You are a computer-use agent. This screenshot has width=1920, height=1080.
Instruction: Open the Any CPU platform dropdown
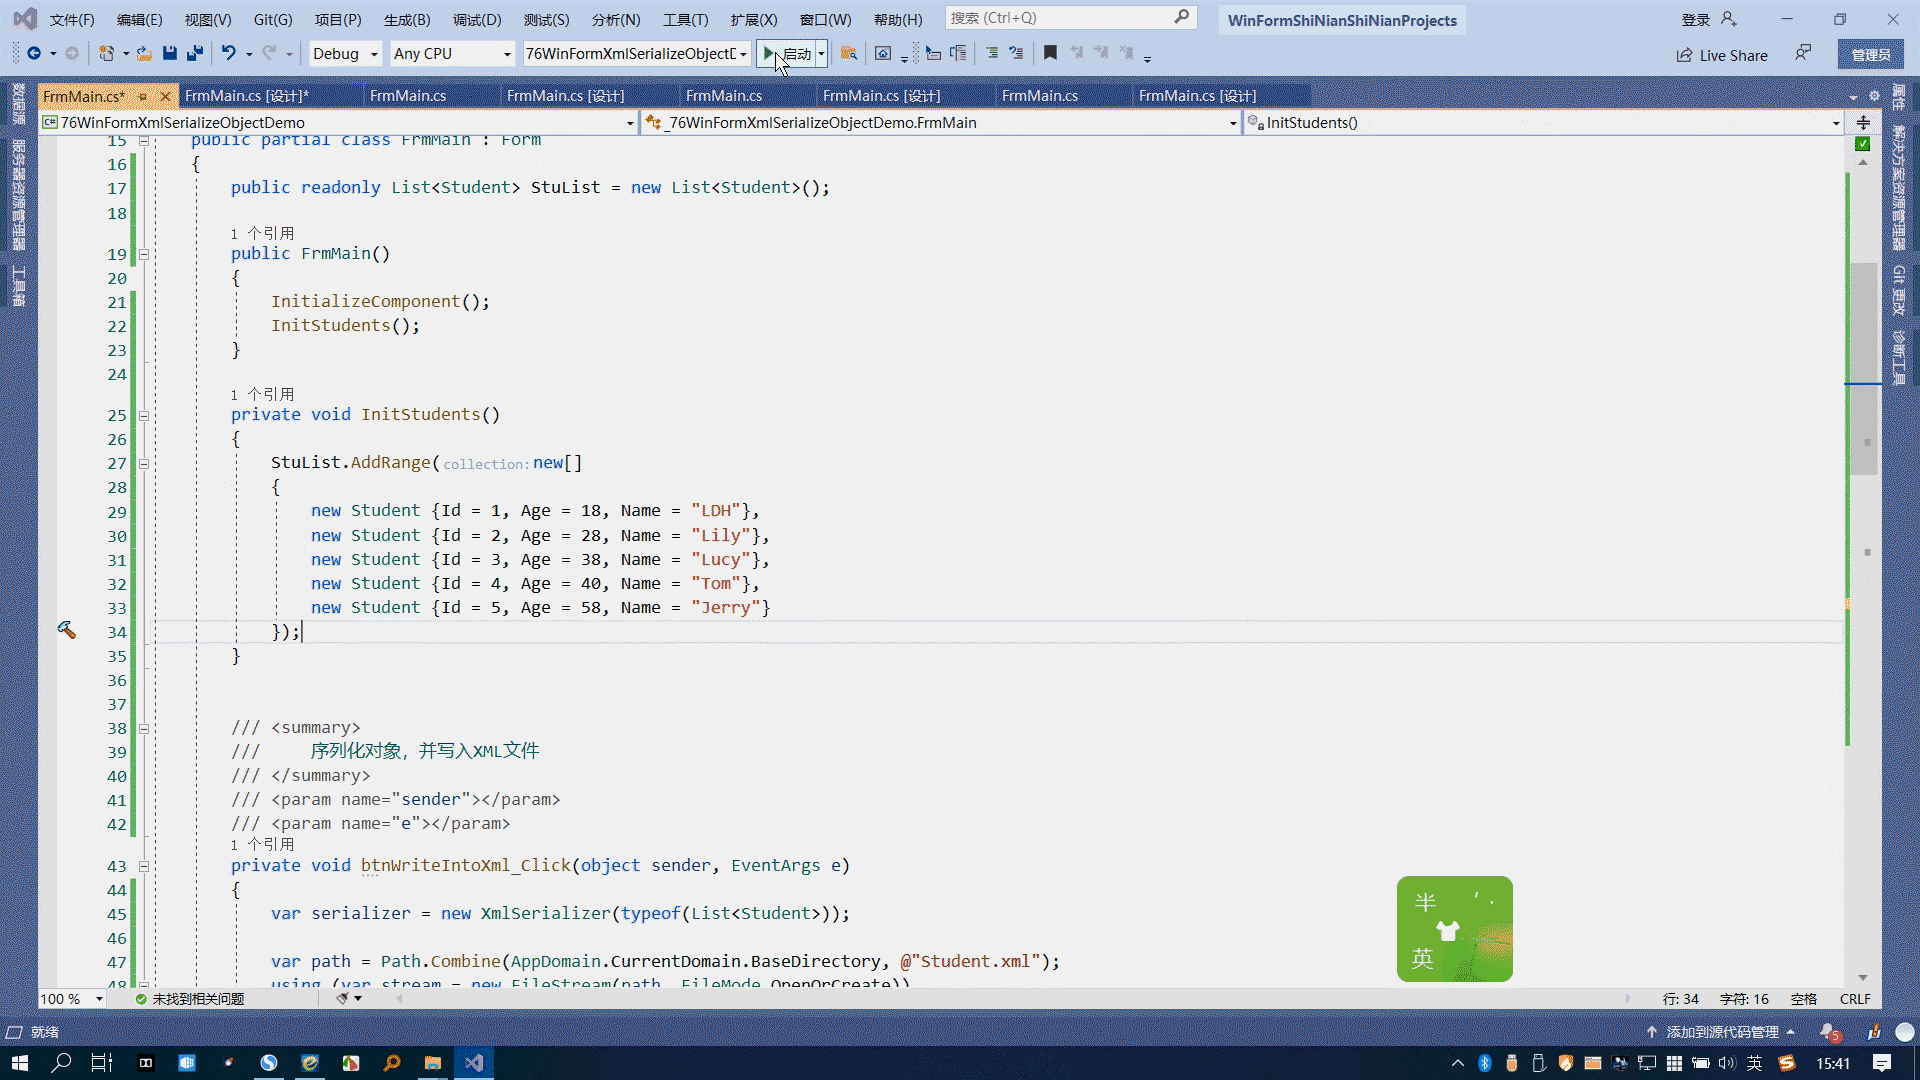point(452,54)
